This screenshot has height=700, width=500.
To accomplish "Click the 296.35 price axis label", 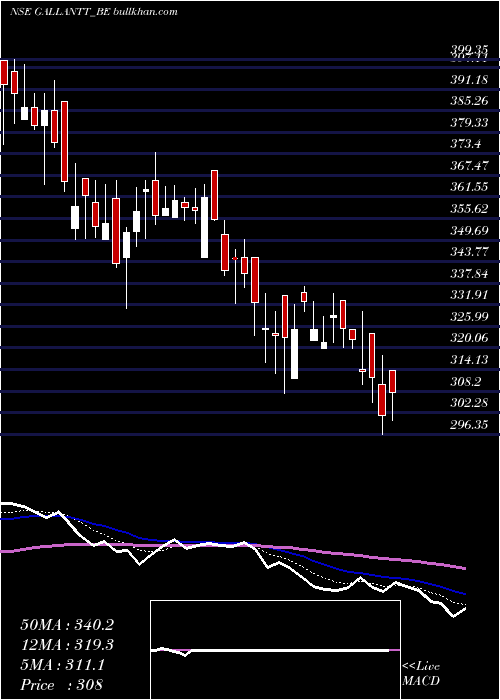I will pyautogui.click(x=469, y=425).
